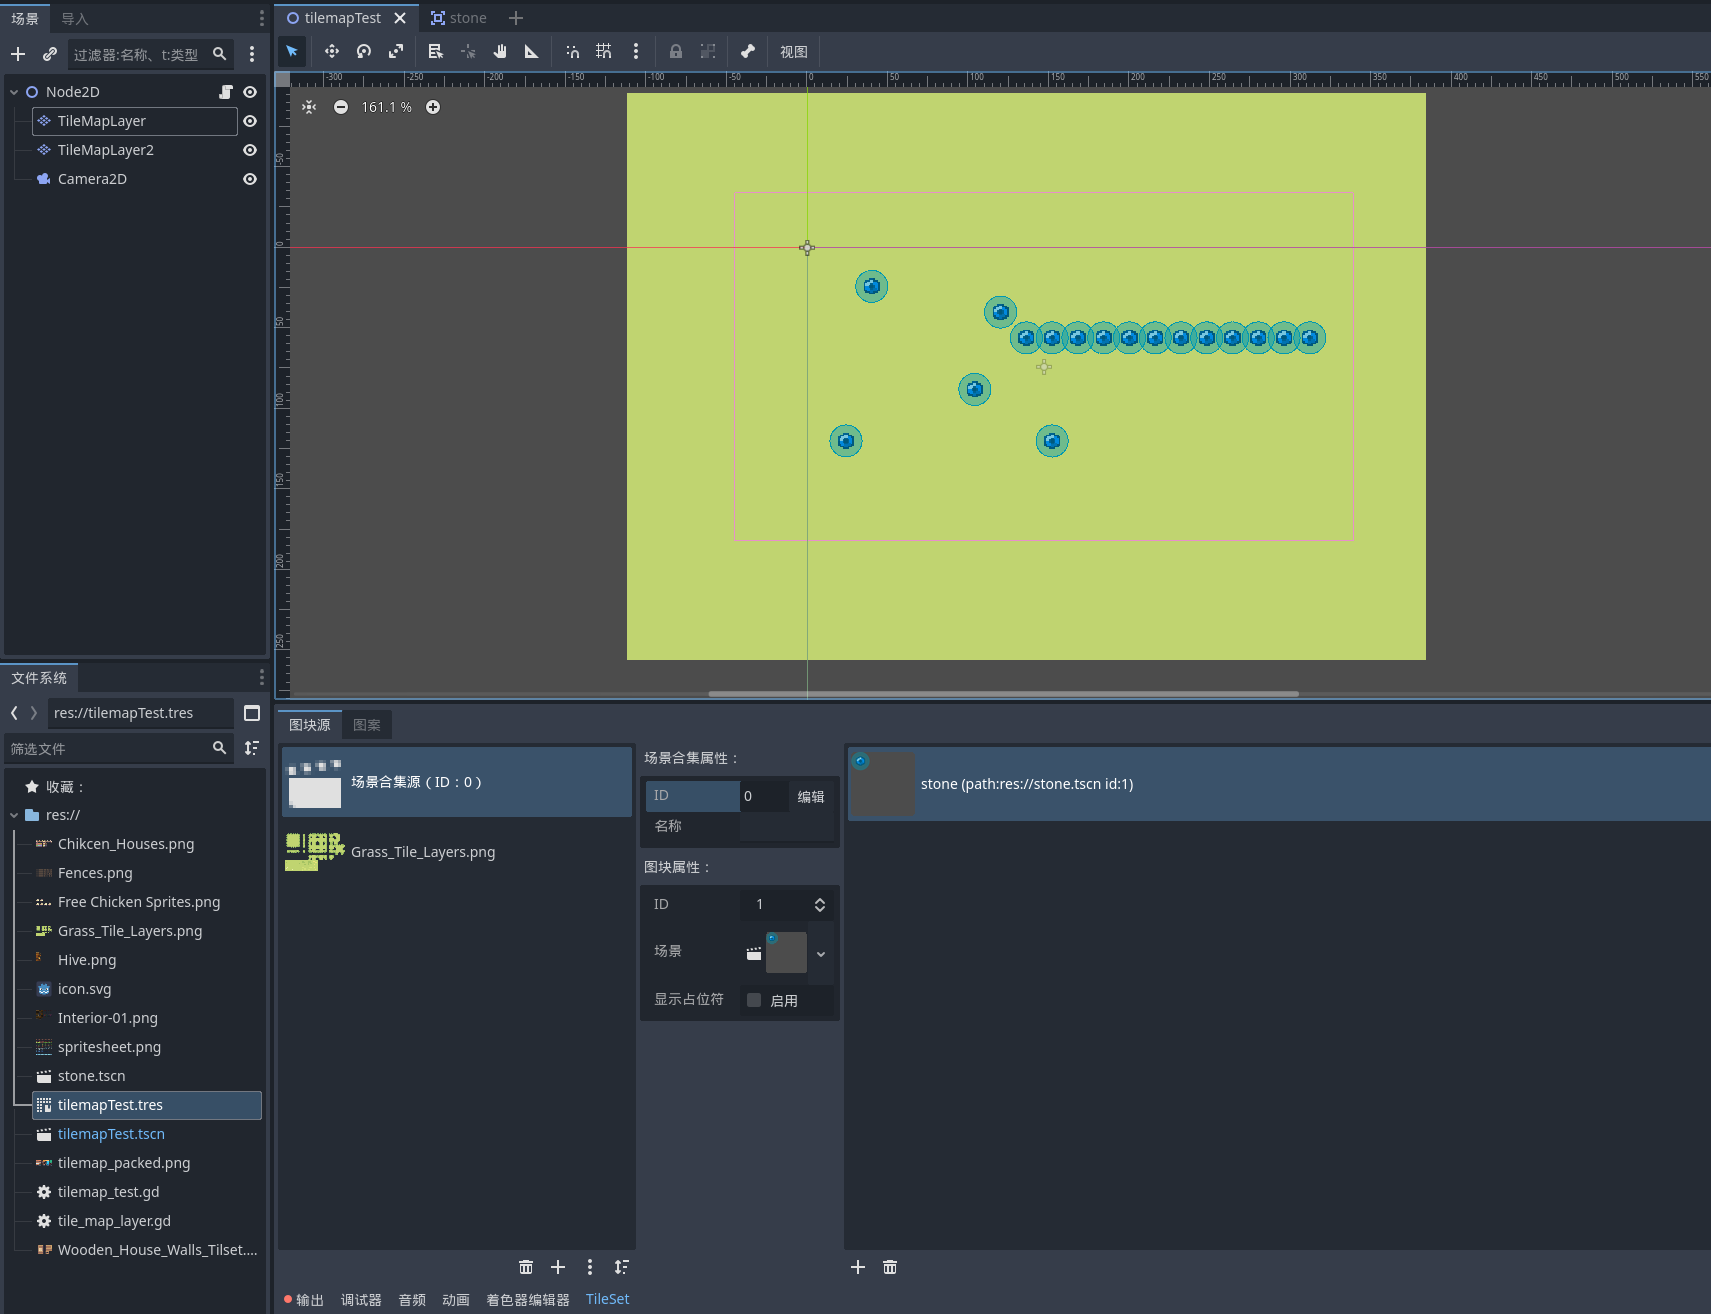Zoom out with the minus button
1711x1314 pixels.
(x=341, y=107)
